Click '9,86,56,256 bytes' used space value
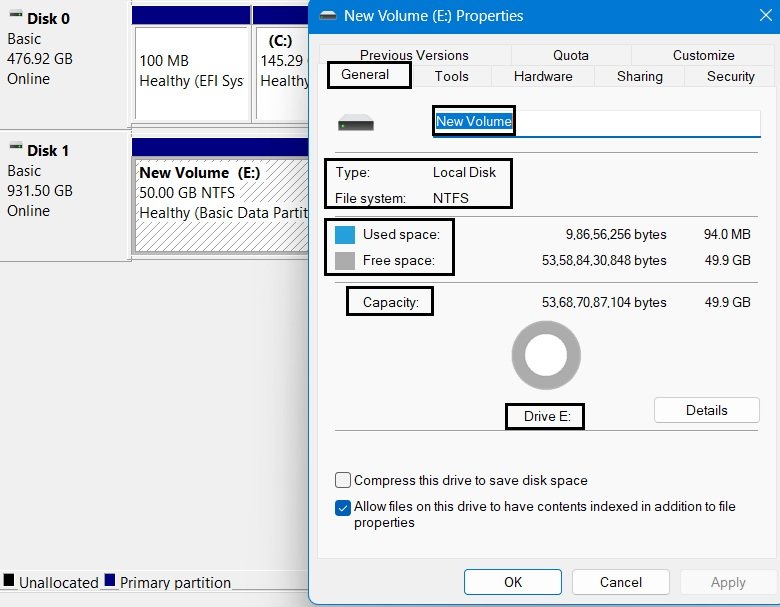Viewport: 780px width, 607px height. [x=615, y=234]
